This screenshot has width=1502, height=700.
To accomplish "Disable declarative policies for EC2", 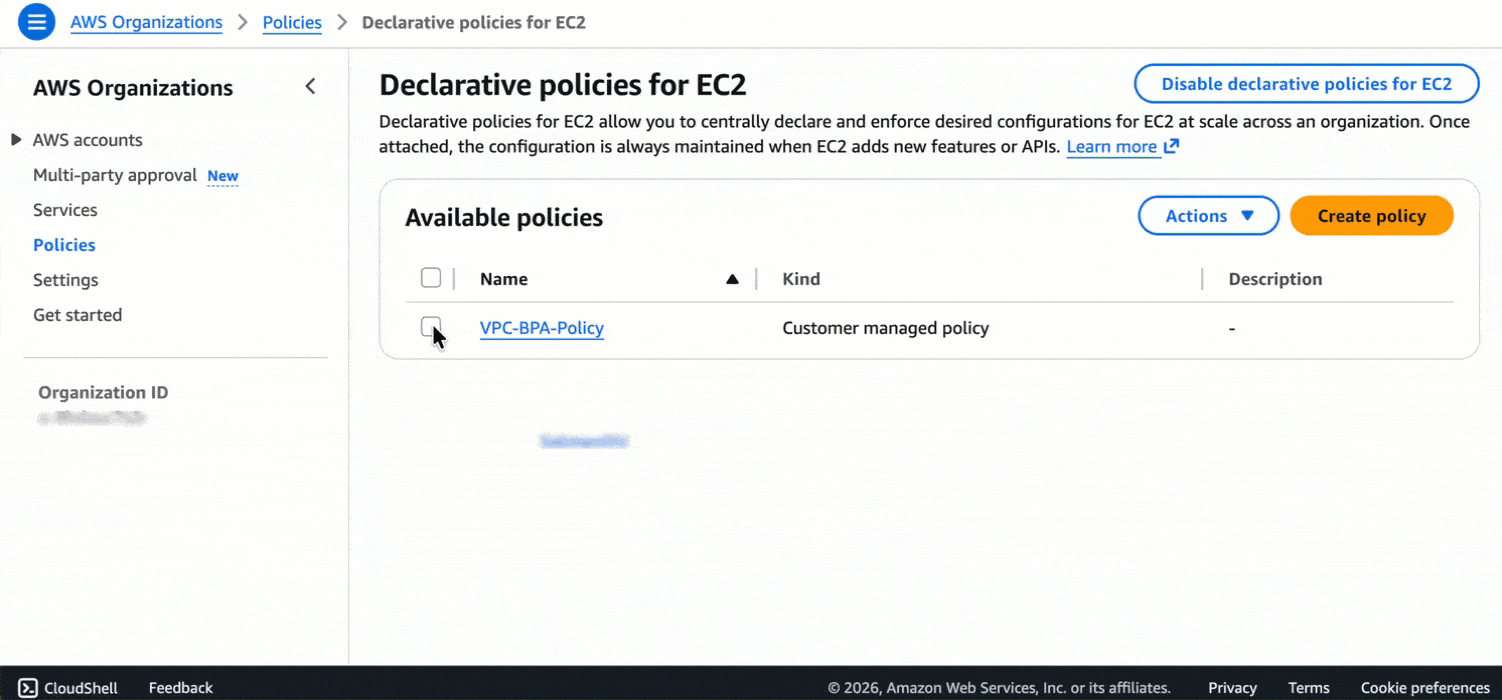I will coord(1305,84).
